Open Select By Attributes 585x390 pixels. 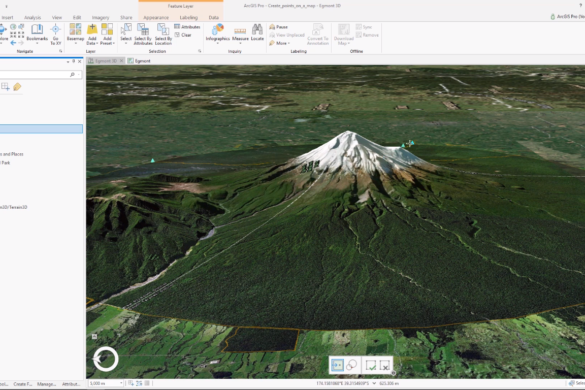(x=143, y=34)
